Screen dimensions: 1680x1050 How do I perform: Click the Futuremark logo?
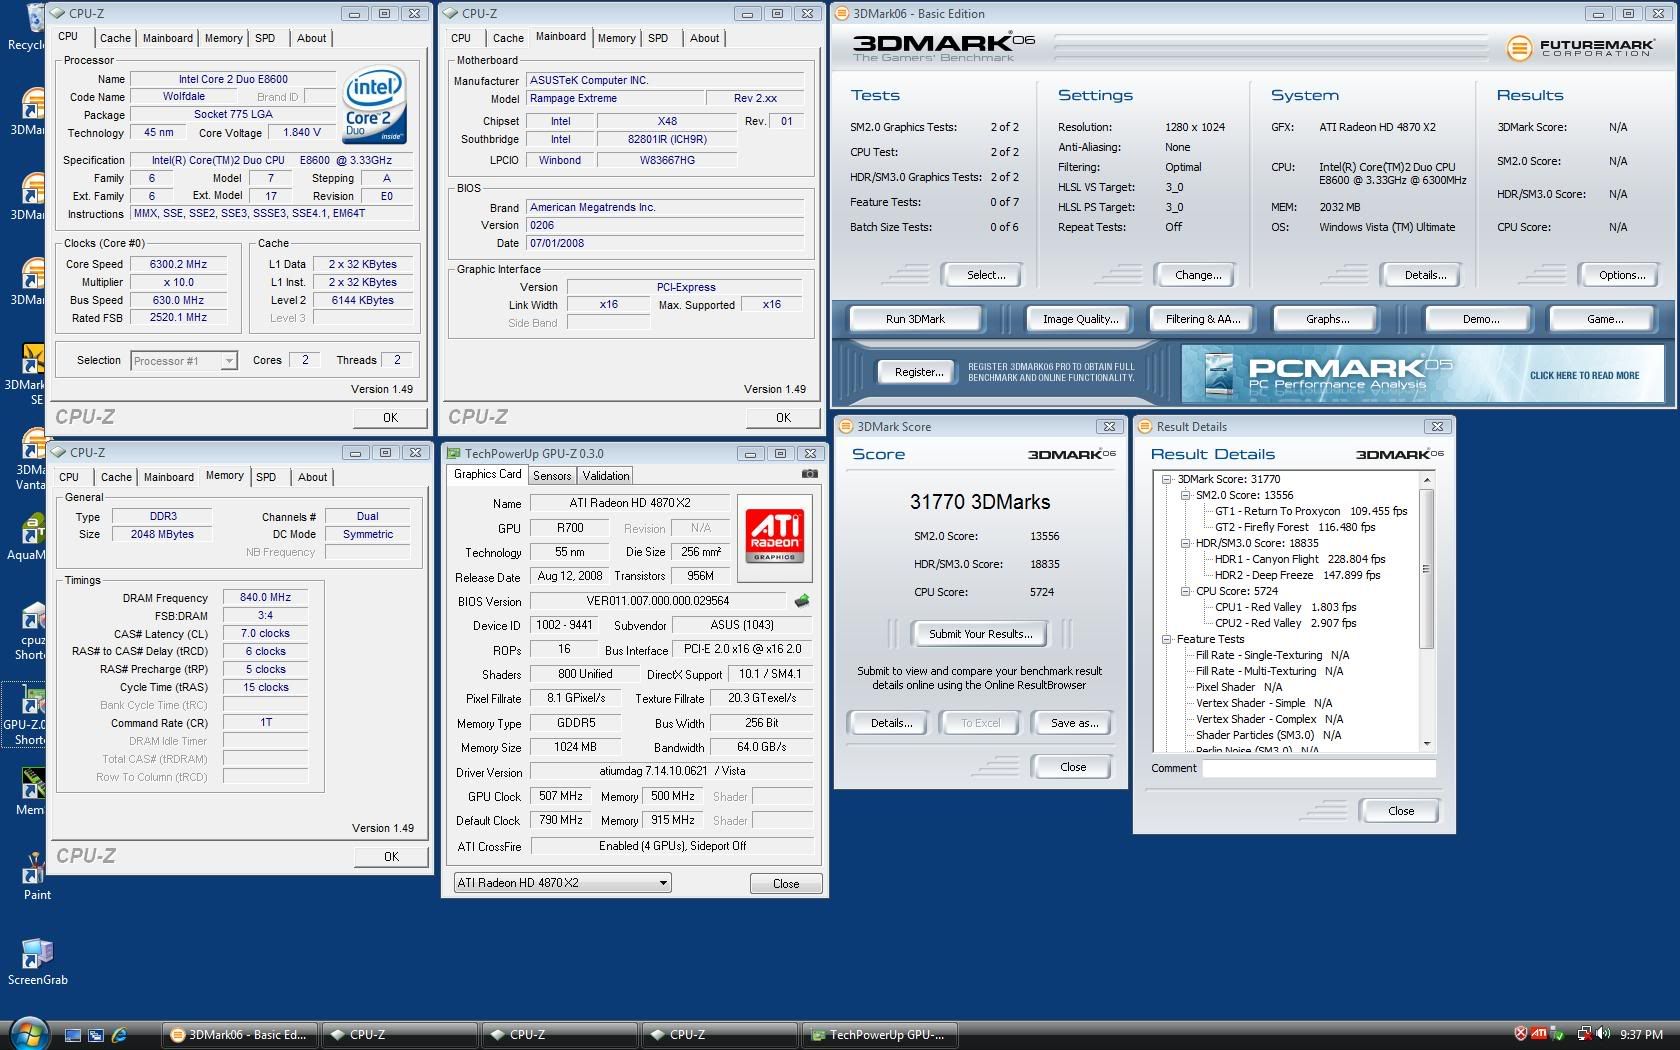point(1579,47)
